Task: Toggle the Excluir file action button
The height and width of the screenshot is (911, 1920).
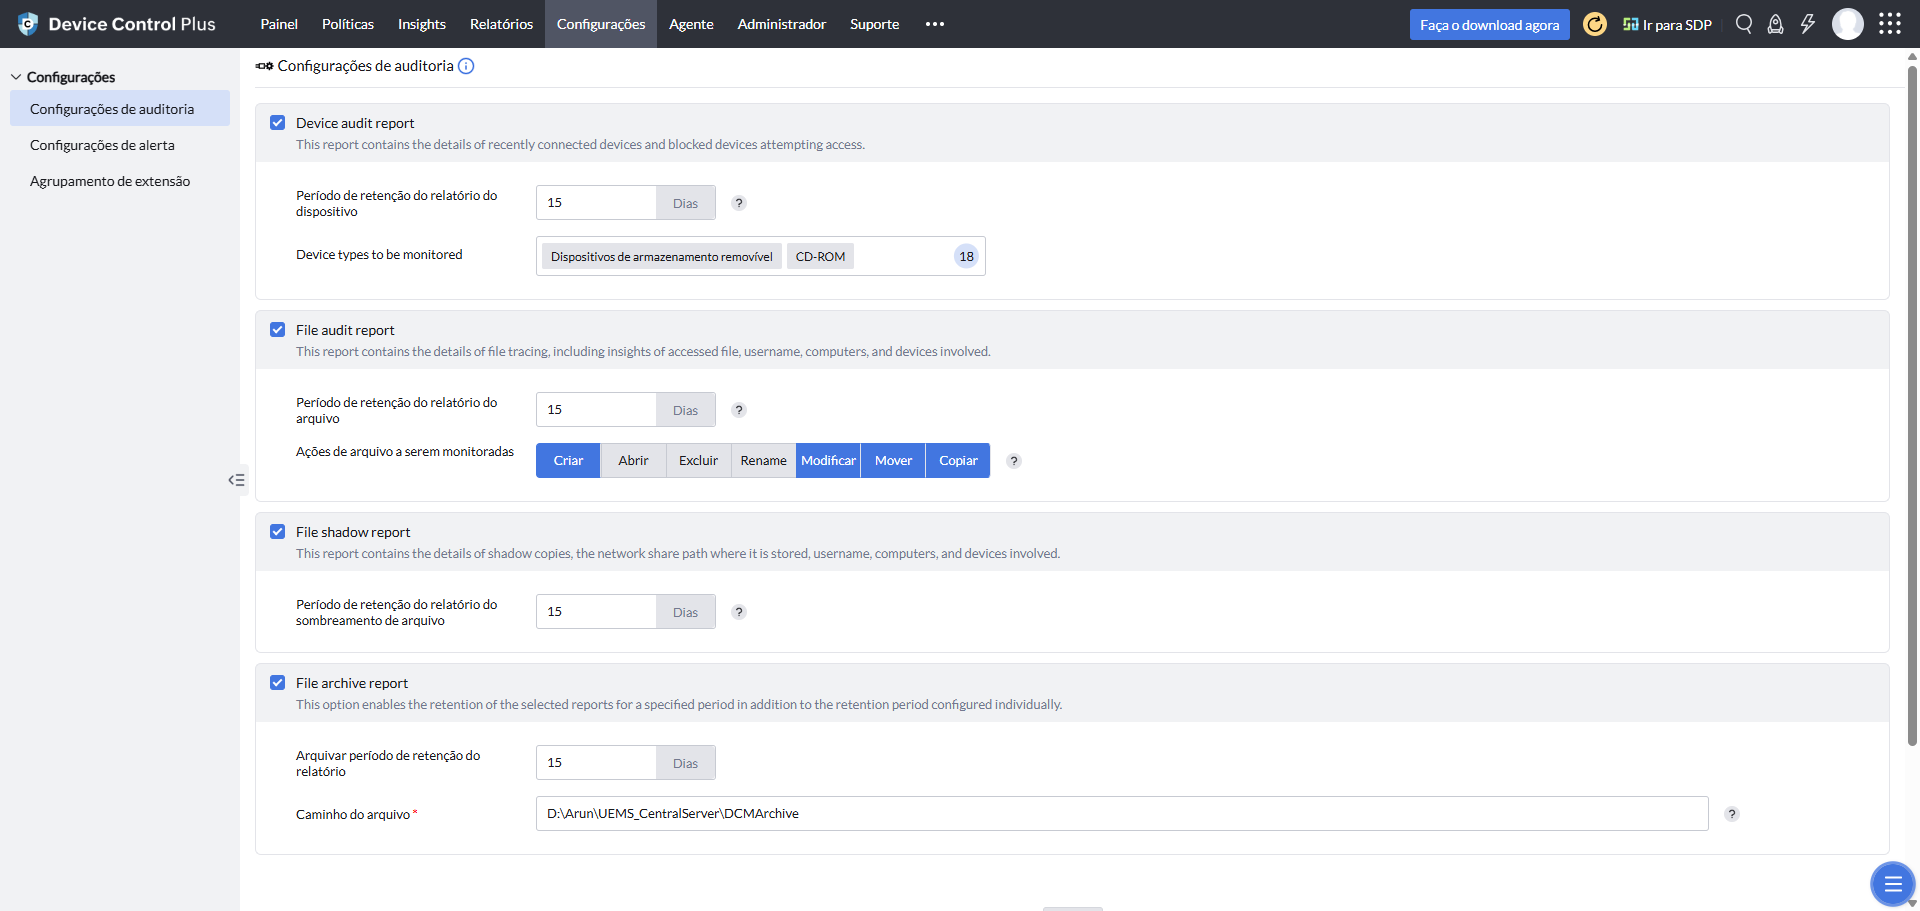Action: click(x=698, y=461)
